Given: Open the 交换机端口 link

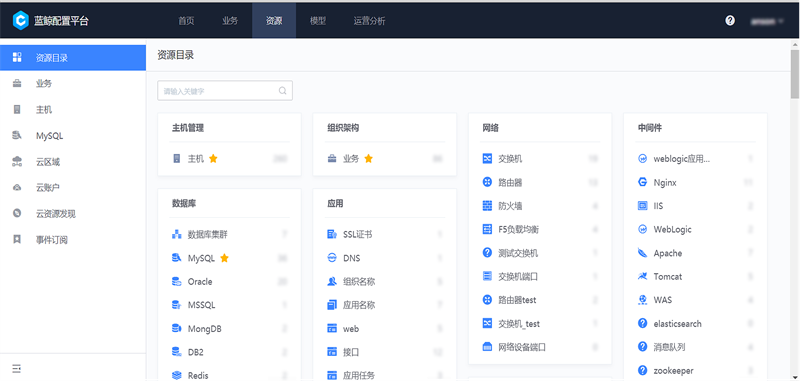Looking at the screenshot, I should (518, 276).
